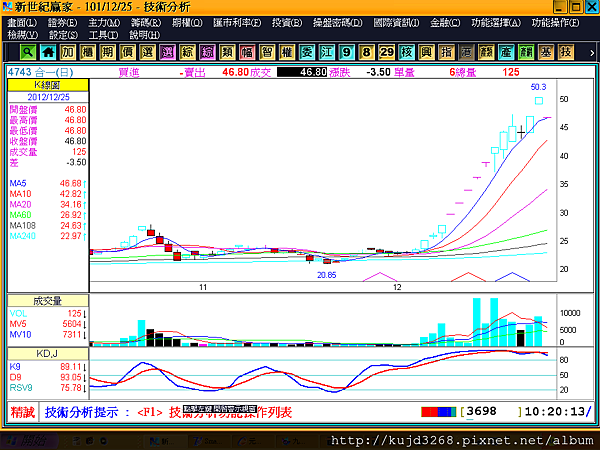Click the 開始 Start button on taskbar
600x450 pixels.
pyautogui.click(x=29, y=441)
